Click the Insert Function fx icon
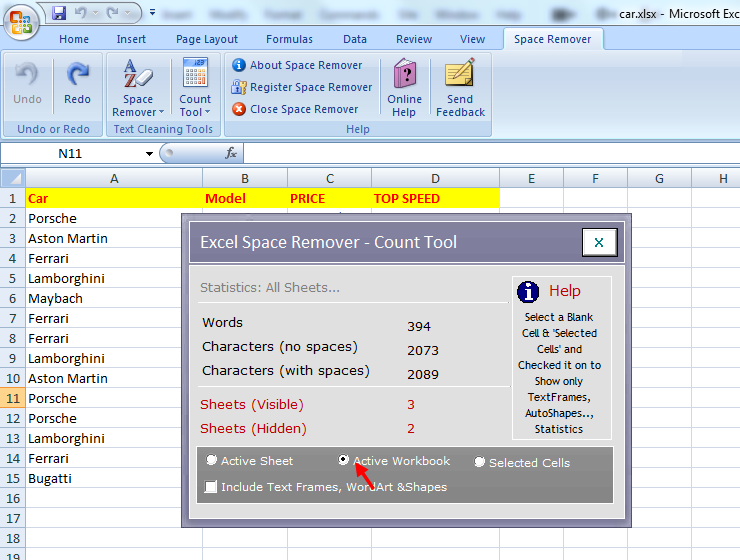740x560 pixels. pyautogui.click(x=231, y=153)
